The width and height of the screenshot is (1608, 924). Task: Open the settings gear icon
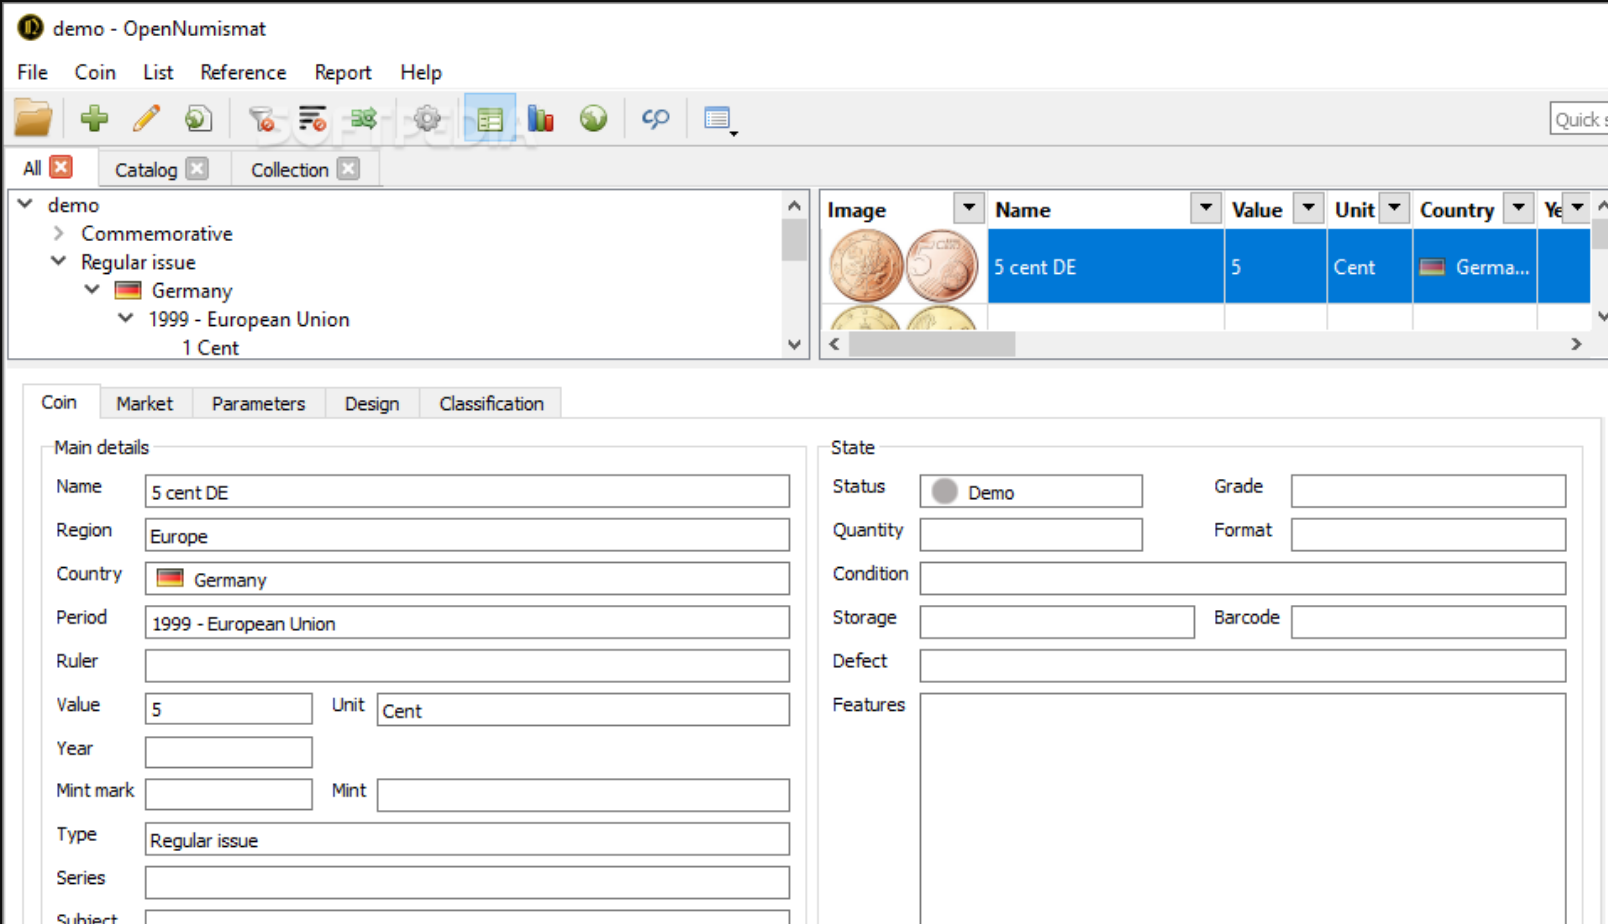pos(427,118)
